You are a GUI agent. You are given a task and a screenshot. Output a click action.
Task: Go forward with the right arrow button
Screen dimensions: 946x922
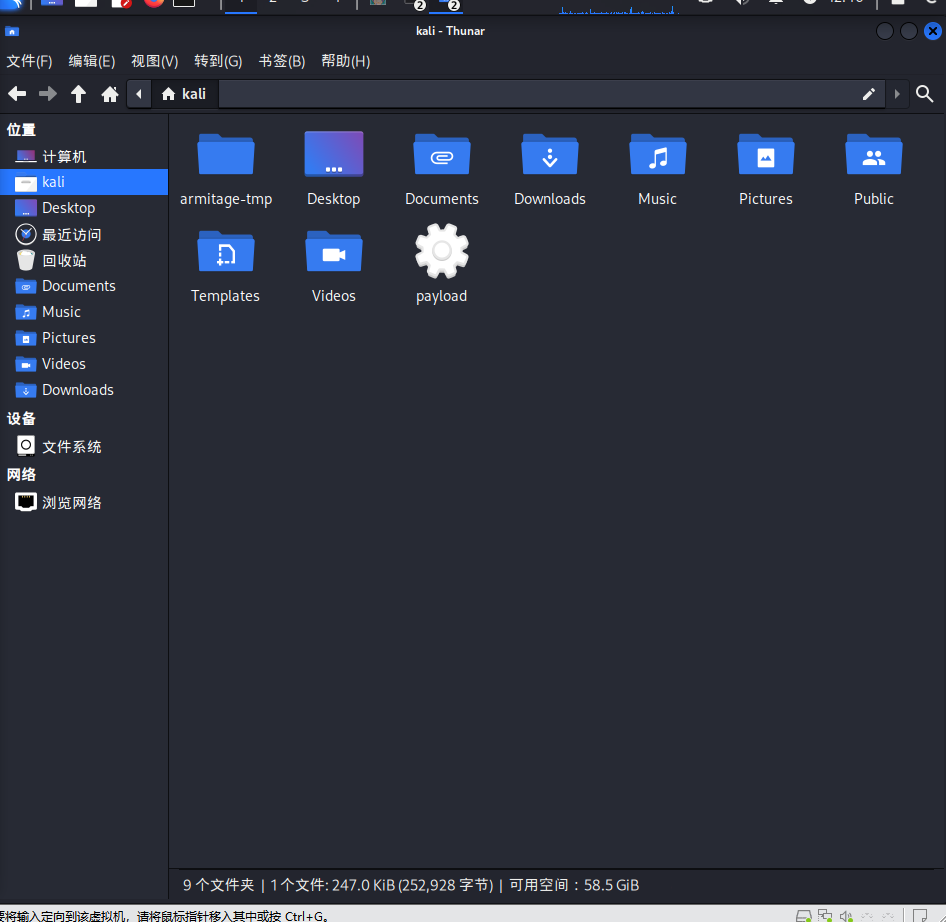[x=48, y=94]
